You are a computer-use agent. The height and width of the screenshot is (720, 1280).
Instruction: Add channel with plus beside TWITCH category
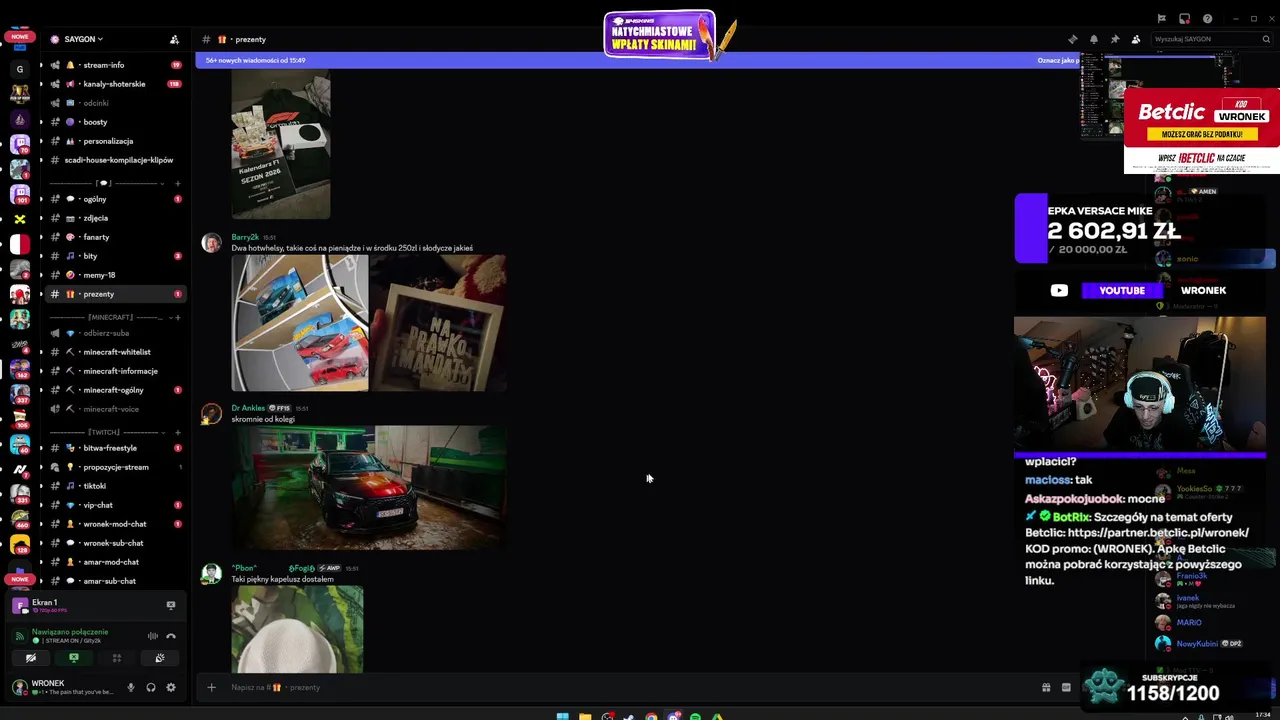178,432
